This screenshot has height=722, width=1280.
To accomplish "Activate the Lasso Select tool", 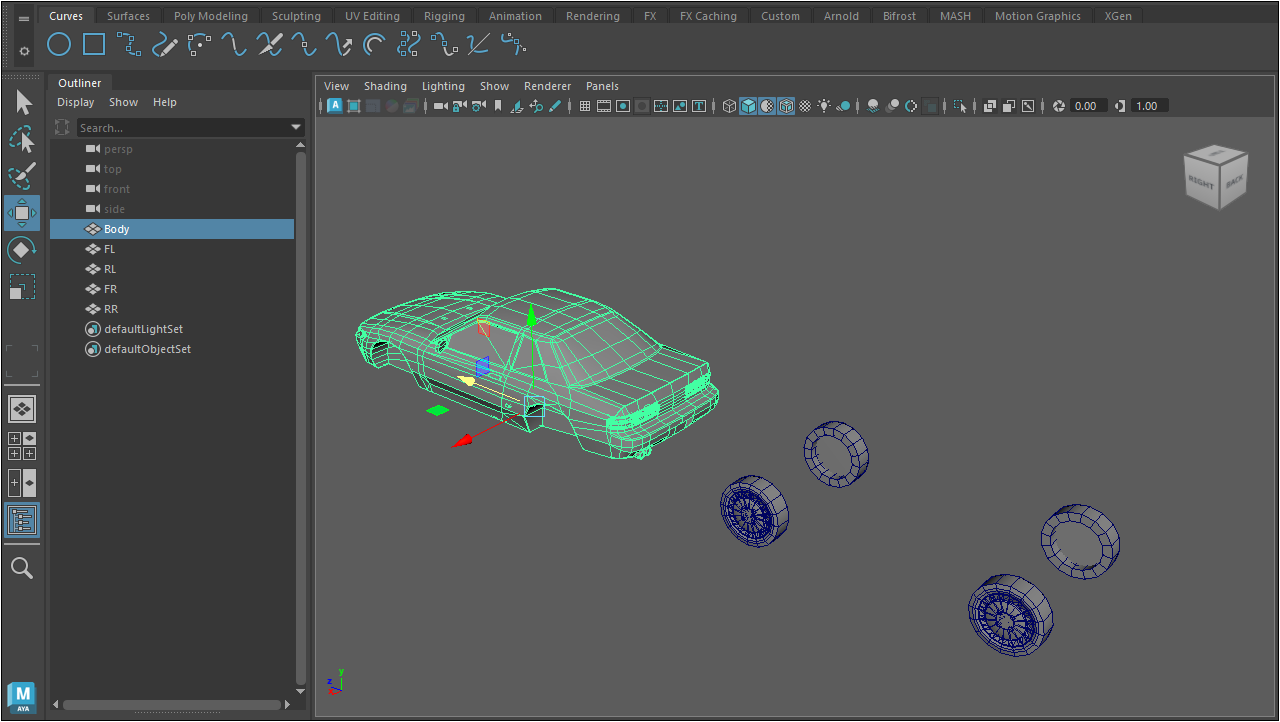I will [21, 140].
